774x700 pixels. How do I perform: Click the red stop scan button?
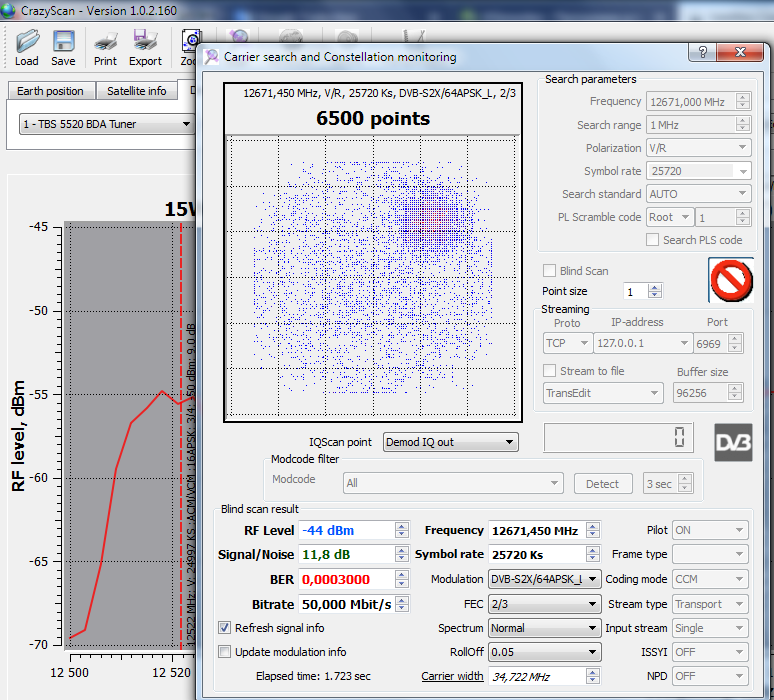[731, 280]
